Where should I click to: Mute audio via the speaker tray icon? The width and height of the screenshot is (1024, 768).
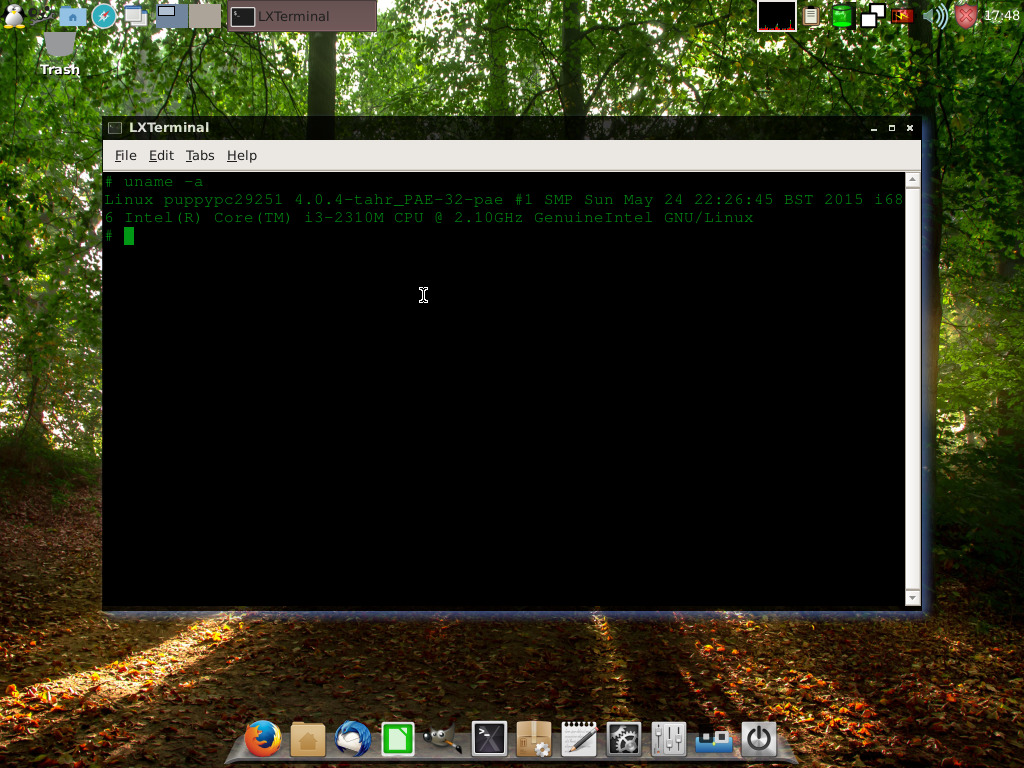point(933,16)
